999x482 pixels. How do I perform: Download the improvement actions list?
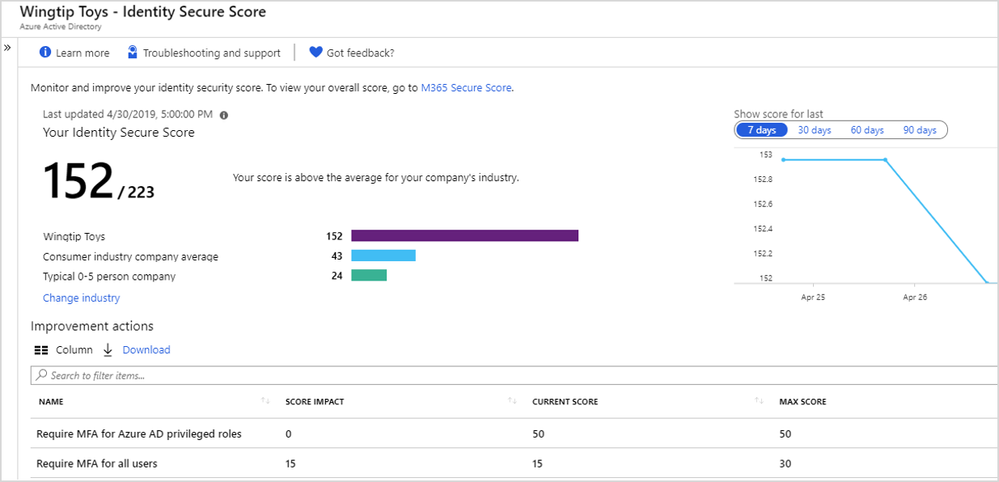coord(146,350)
